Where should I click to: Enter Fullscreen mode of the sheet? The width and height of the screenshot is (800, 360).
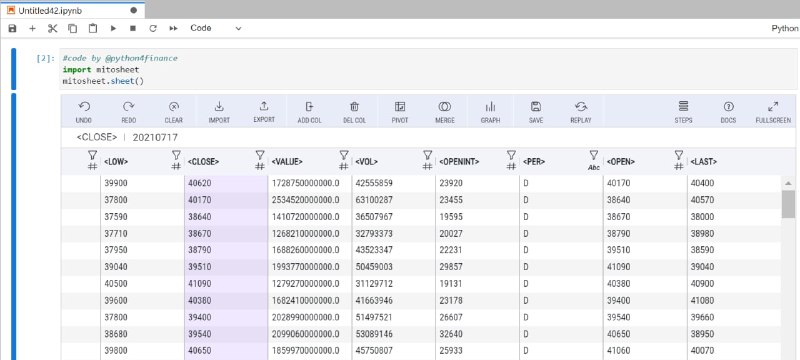(x=773, y=112)
